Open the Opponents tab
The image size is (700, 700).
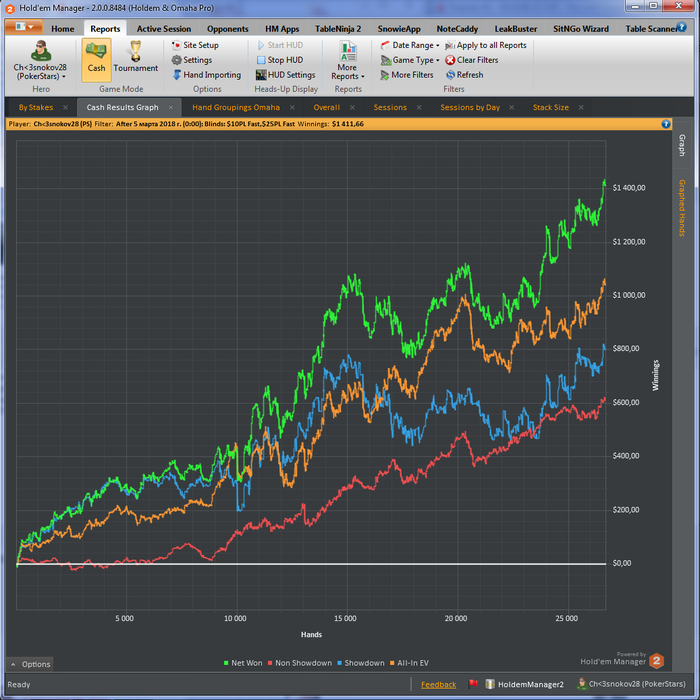pyautogui.click(x=227, y=29)
